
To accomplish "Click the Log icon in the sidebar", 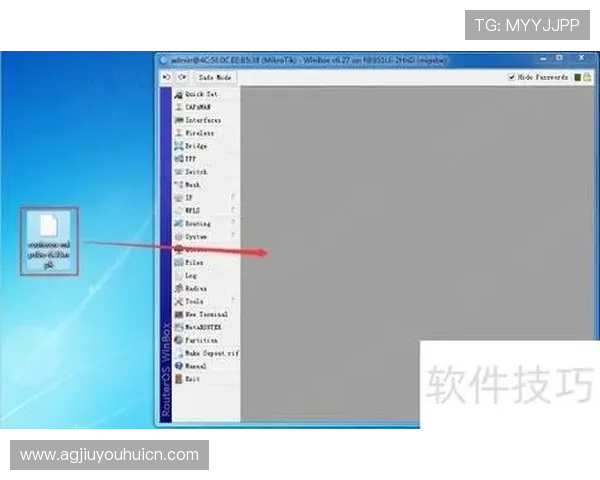I will tap(179, 276).
